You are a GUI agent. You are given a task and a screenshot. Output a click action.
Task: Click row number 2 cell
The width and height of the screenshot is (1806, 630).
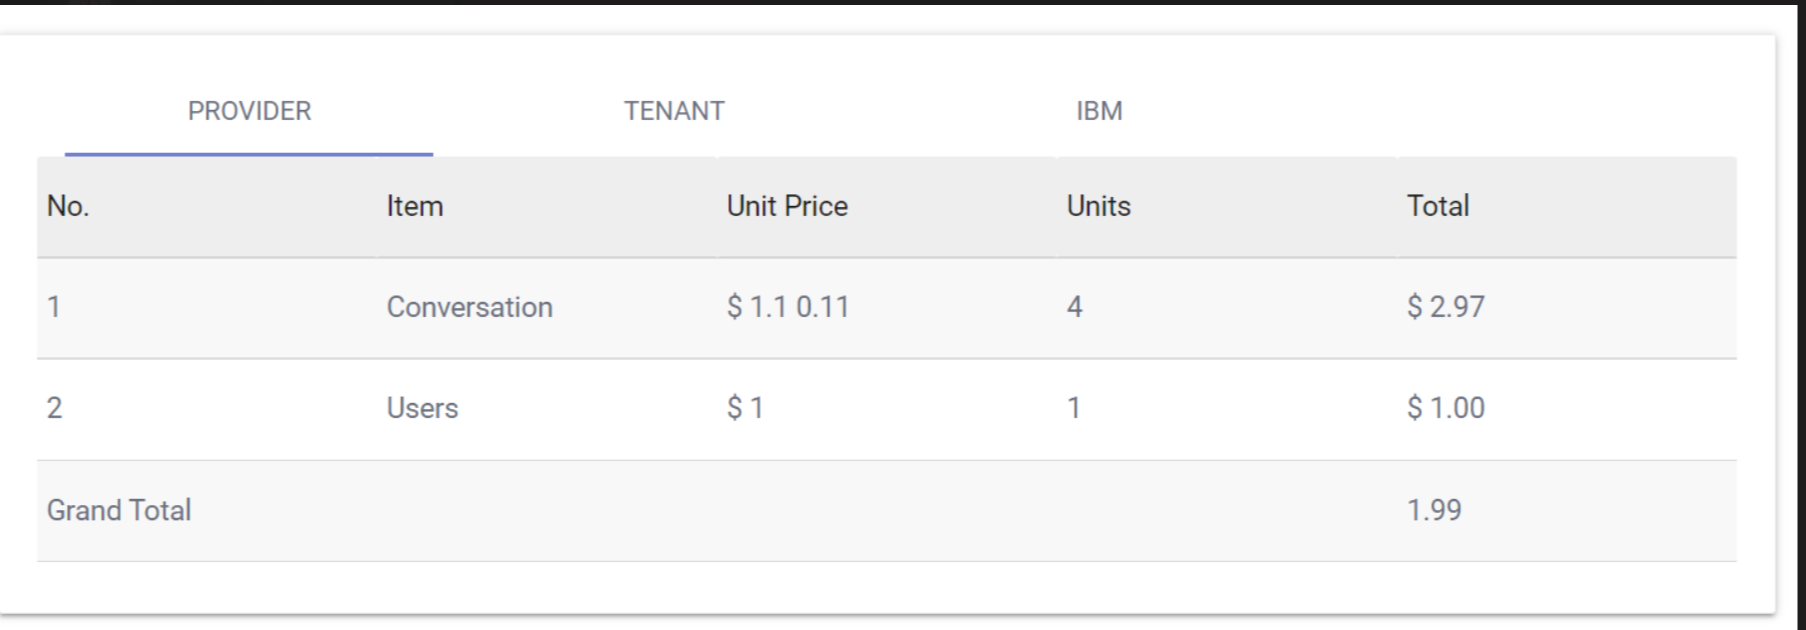54,408
